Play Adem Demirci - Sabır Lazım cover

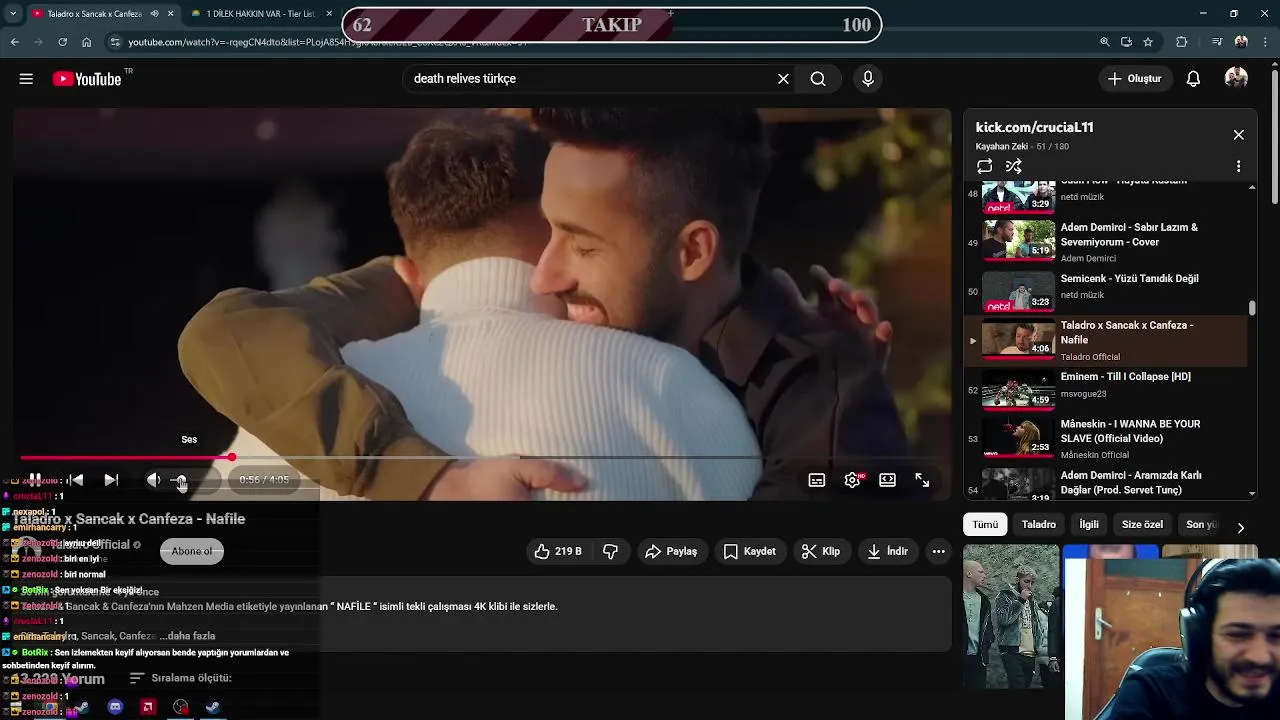1107,241
